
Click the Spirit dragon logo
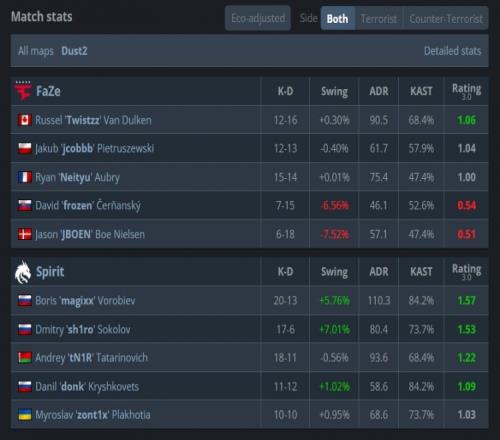pyautogui.click(x=23, y=272)
